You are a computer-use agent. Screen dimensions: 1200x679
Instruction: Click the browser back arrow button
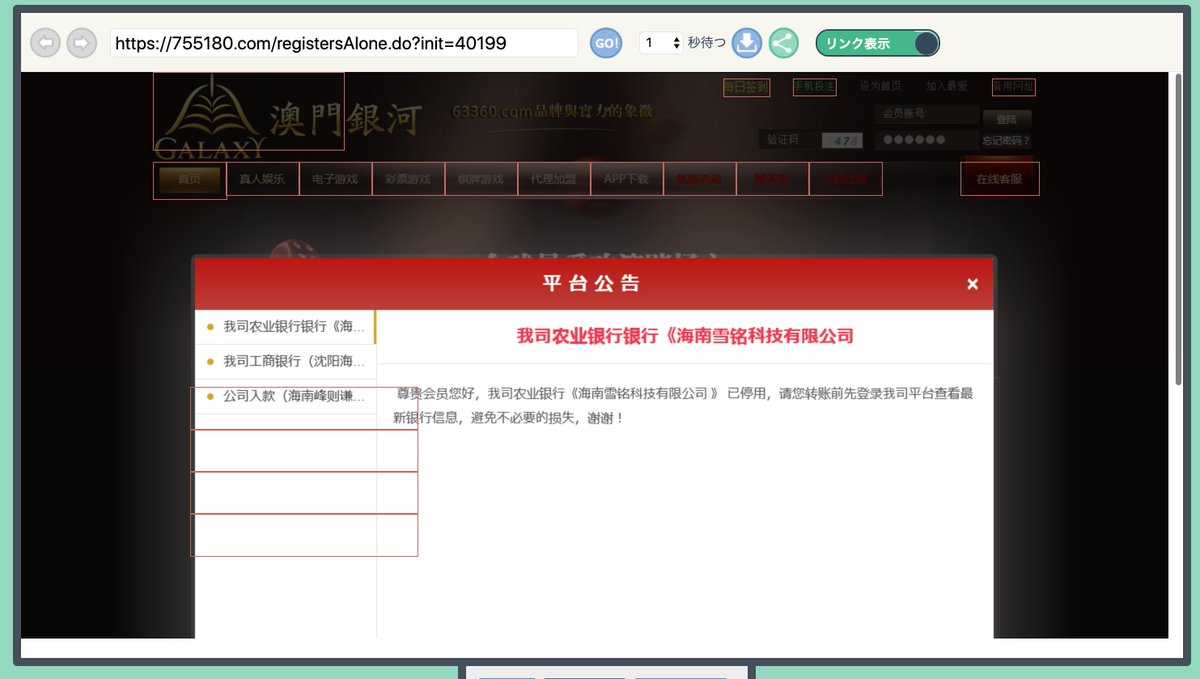pyautogui.click(x=46, y=43)
